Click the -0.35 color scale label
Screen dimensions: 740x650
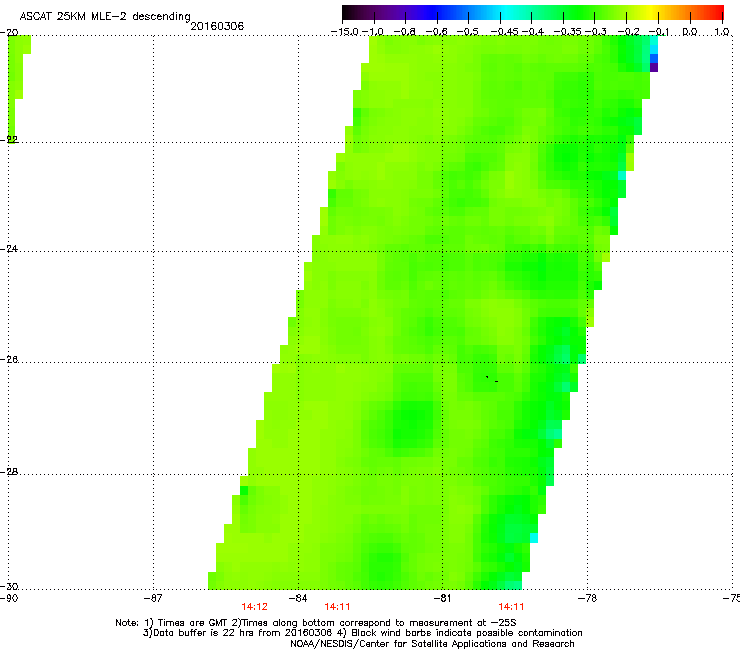click(x=568, y=32)
